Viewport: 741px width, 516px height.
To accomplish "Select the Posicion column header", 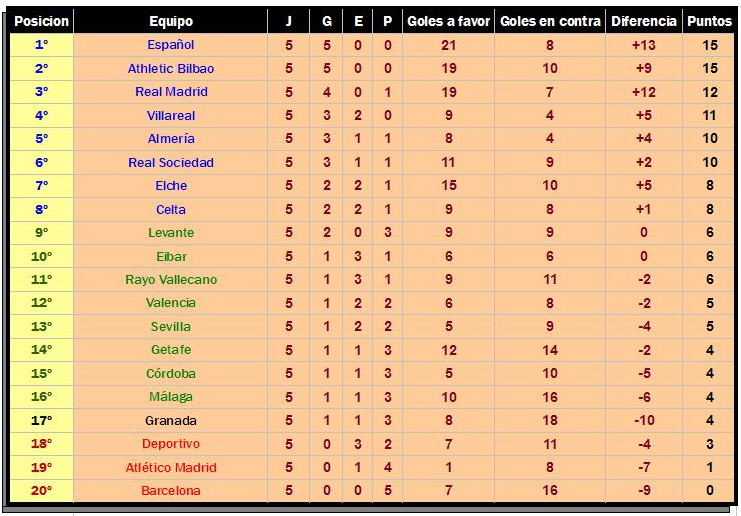I will coord(42,21).
